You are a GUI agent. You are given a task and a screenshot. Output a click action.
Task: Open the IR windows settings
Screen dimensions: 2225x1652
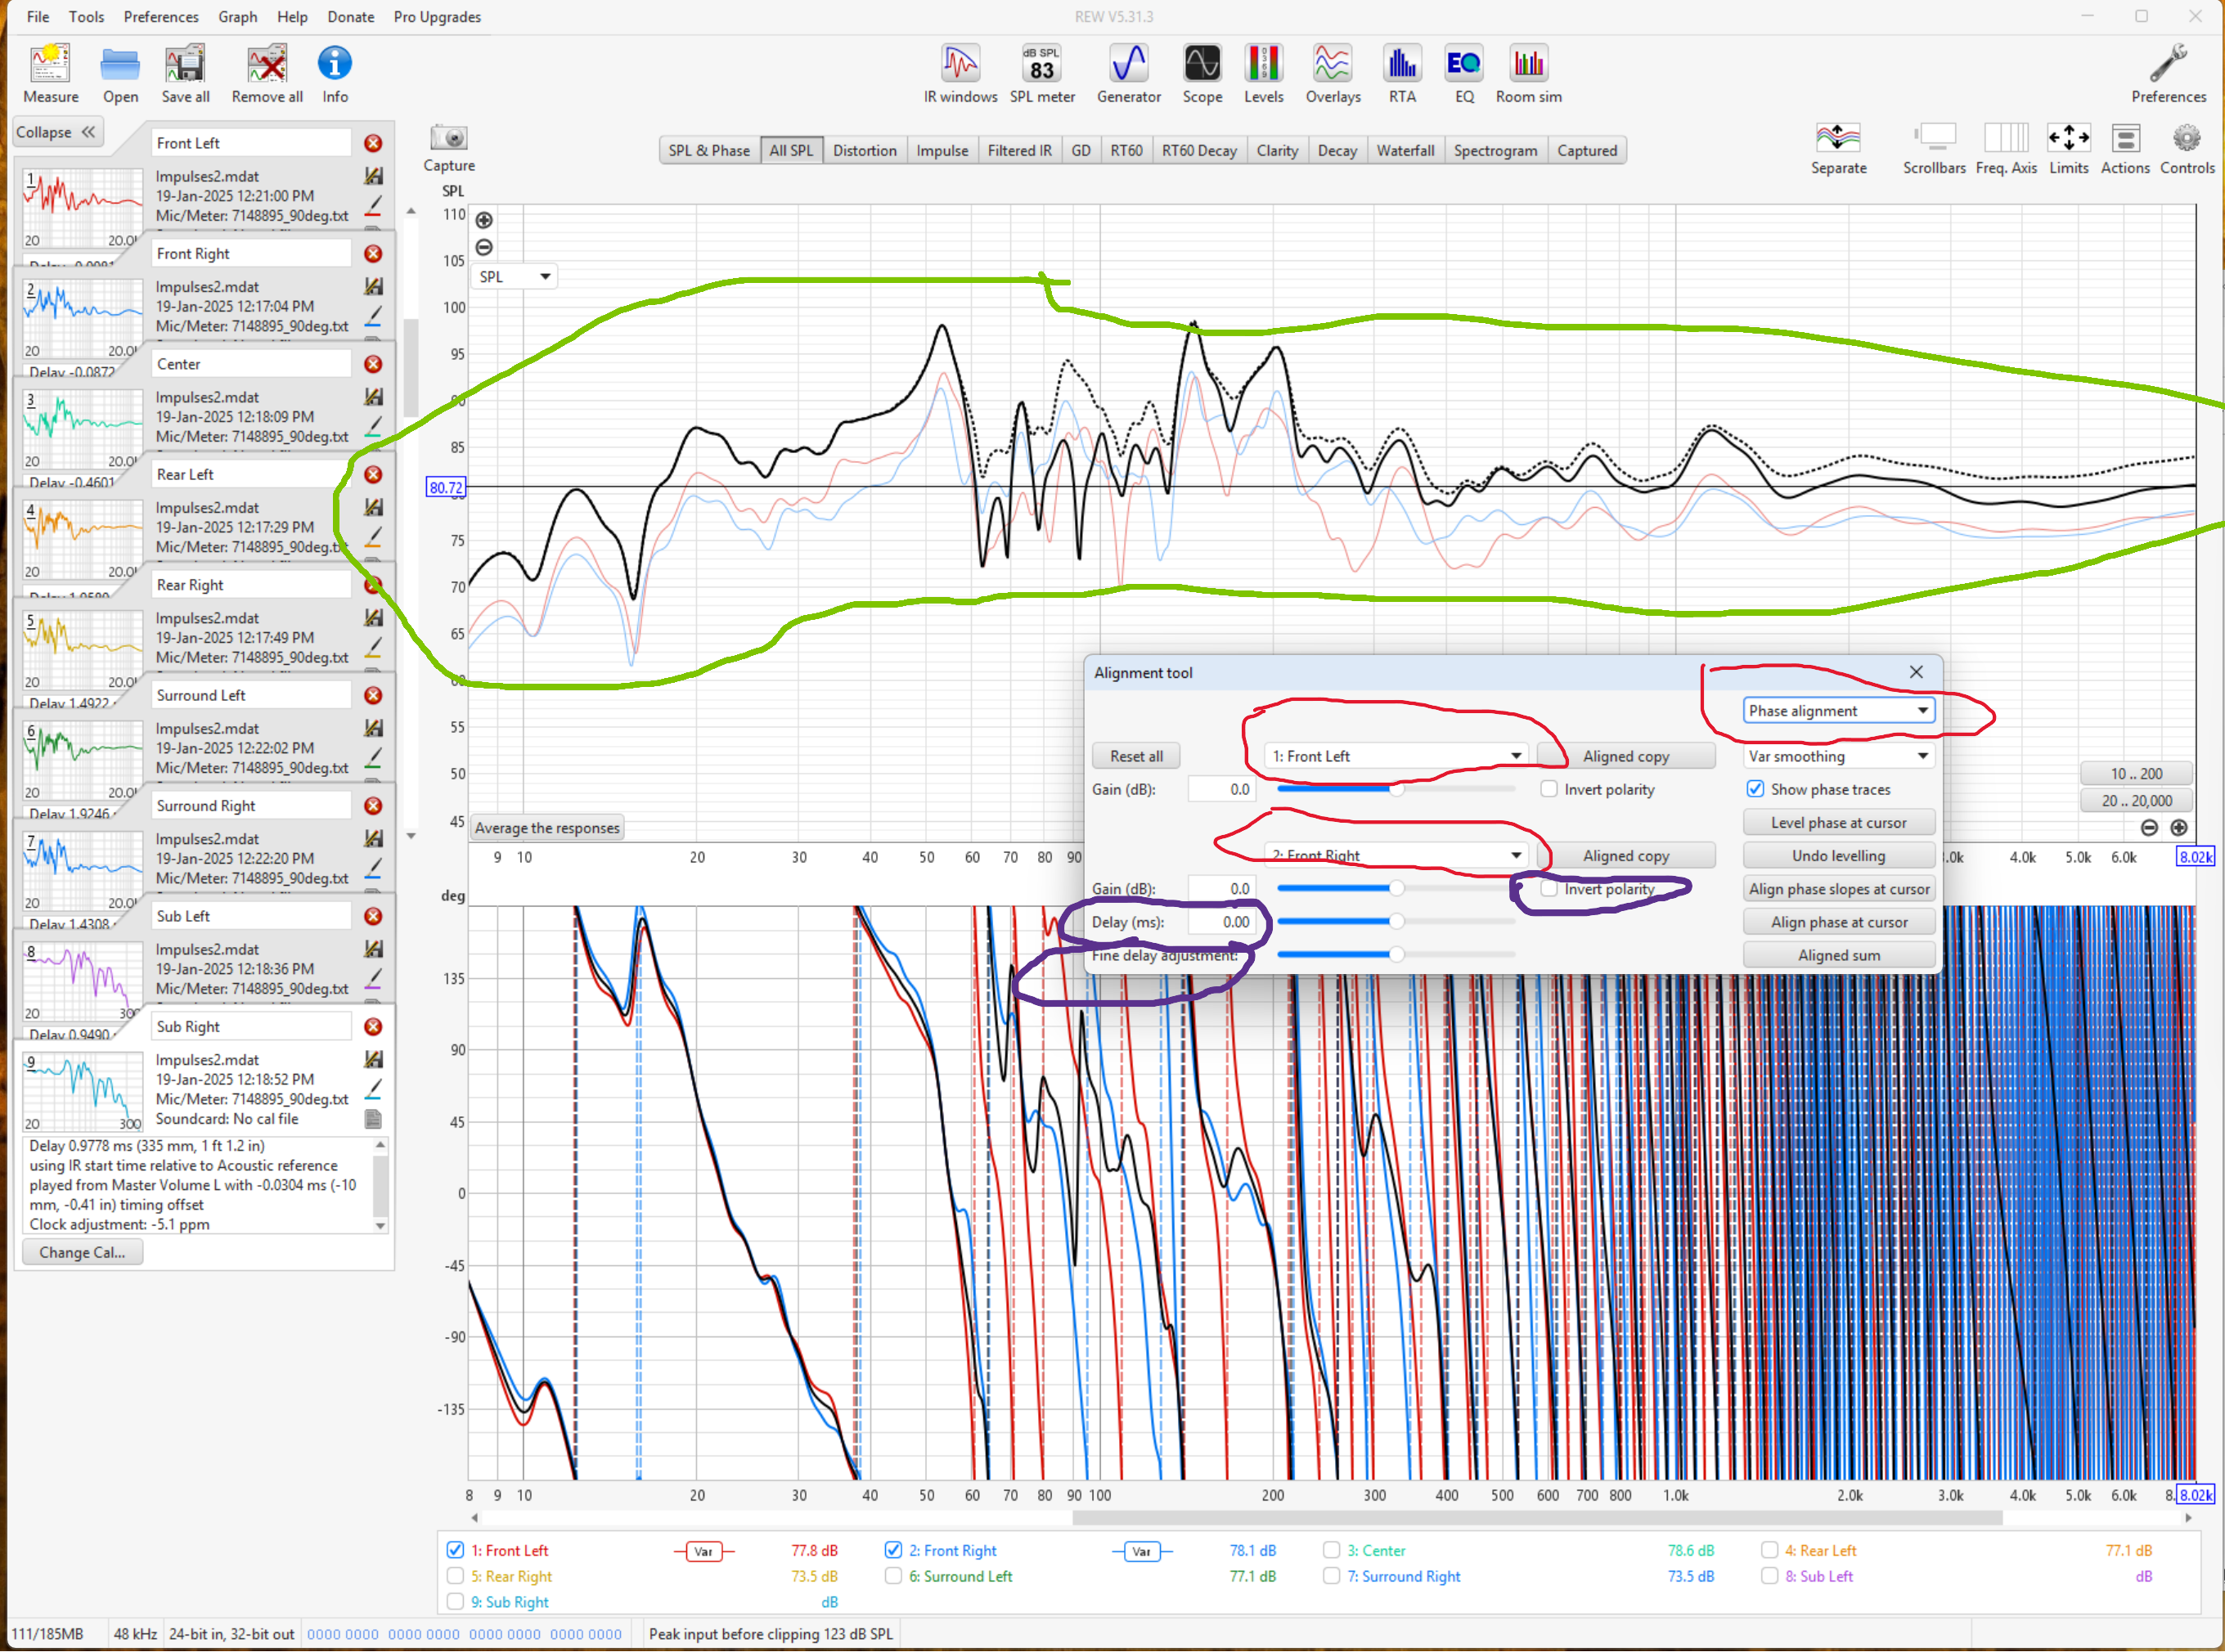click(960, 73)
